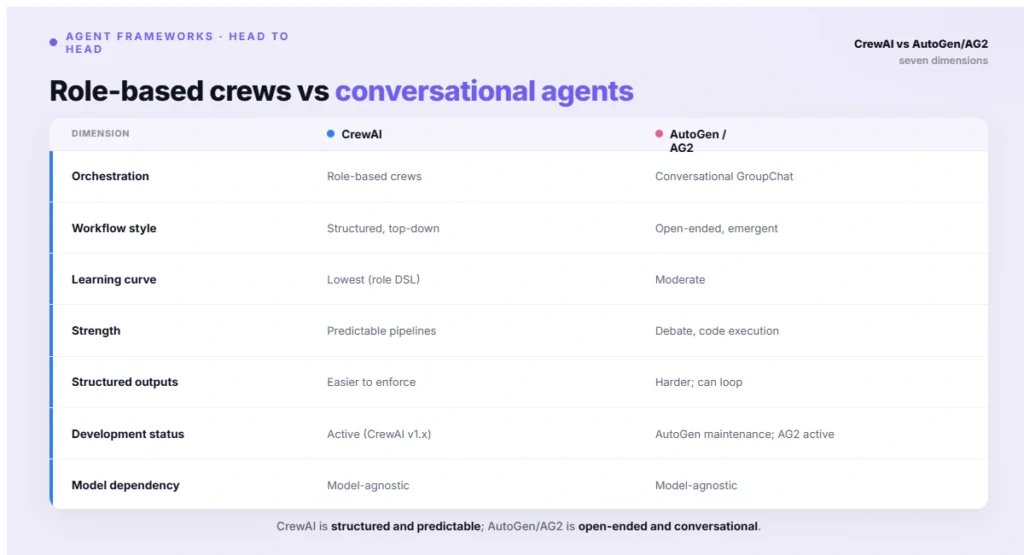This screenshot has height=555, width=1024.
Task: Click 'structured and predictable' in the footer
Action: (406, 526)
